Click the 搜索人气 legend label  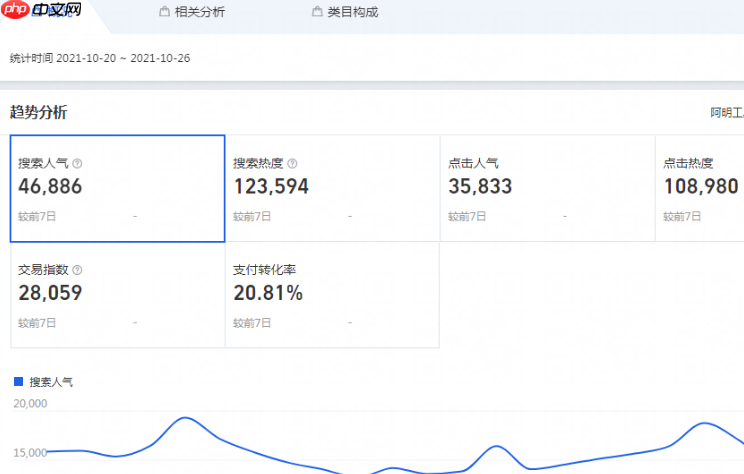tap(51, 382)
